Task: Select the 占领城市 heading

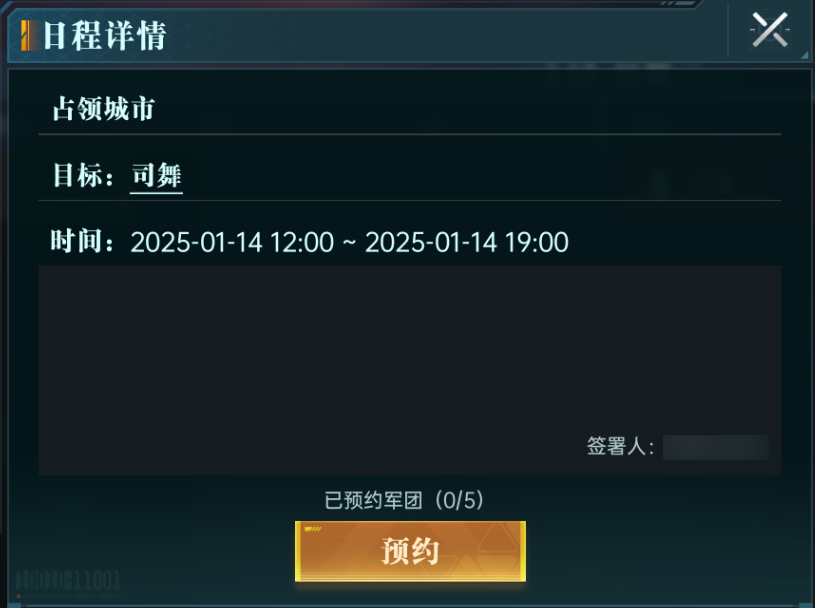Action: click(x=103, y=109)
